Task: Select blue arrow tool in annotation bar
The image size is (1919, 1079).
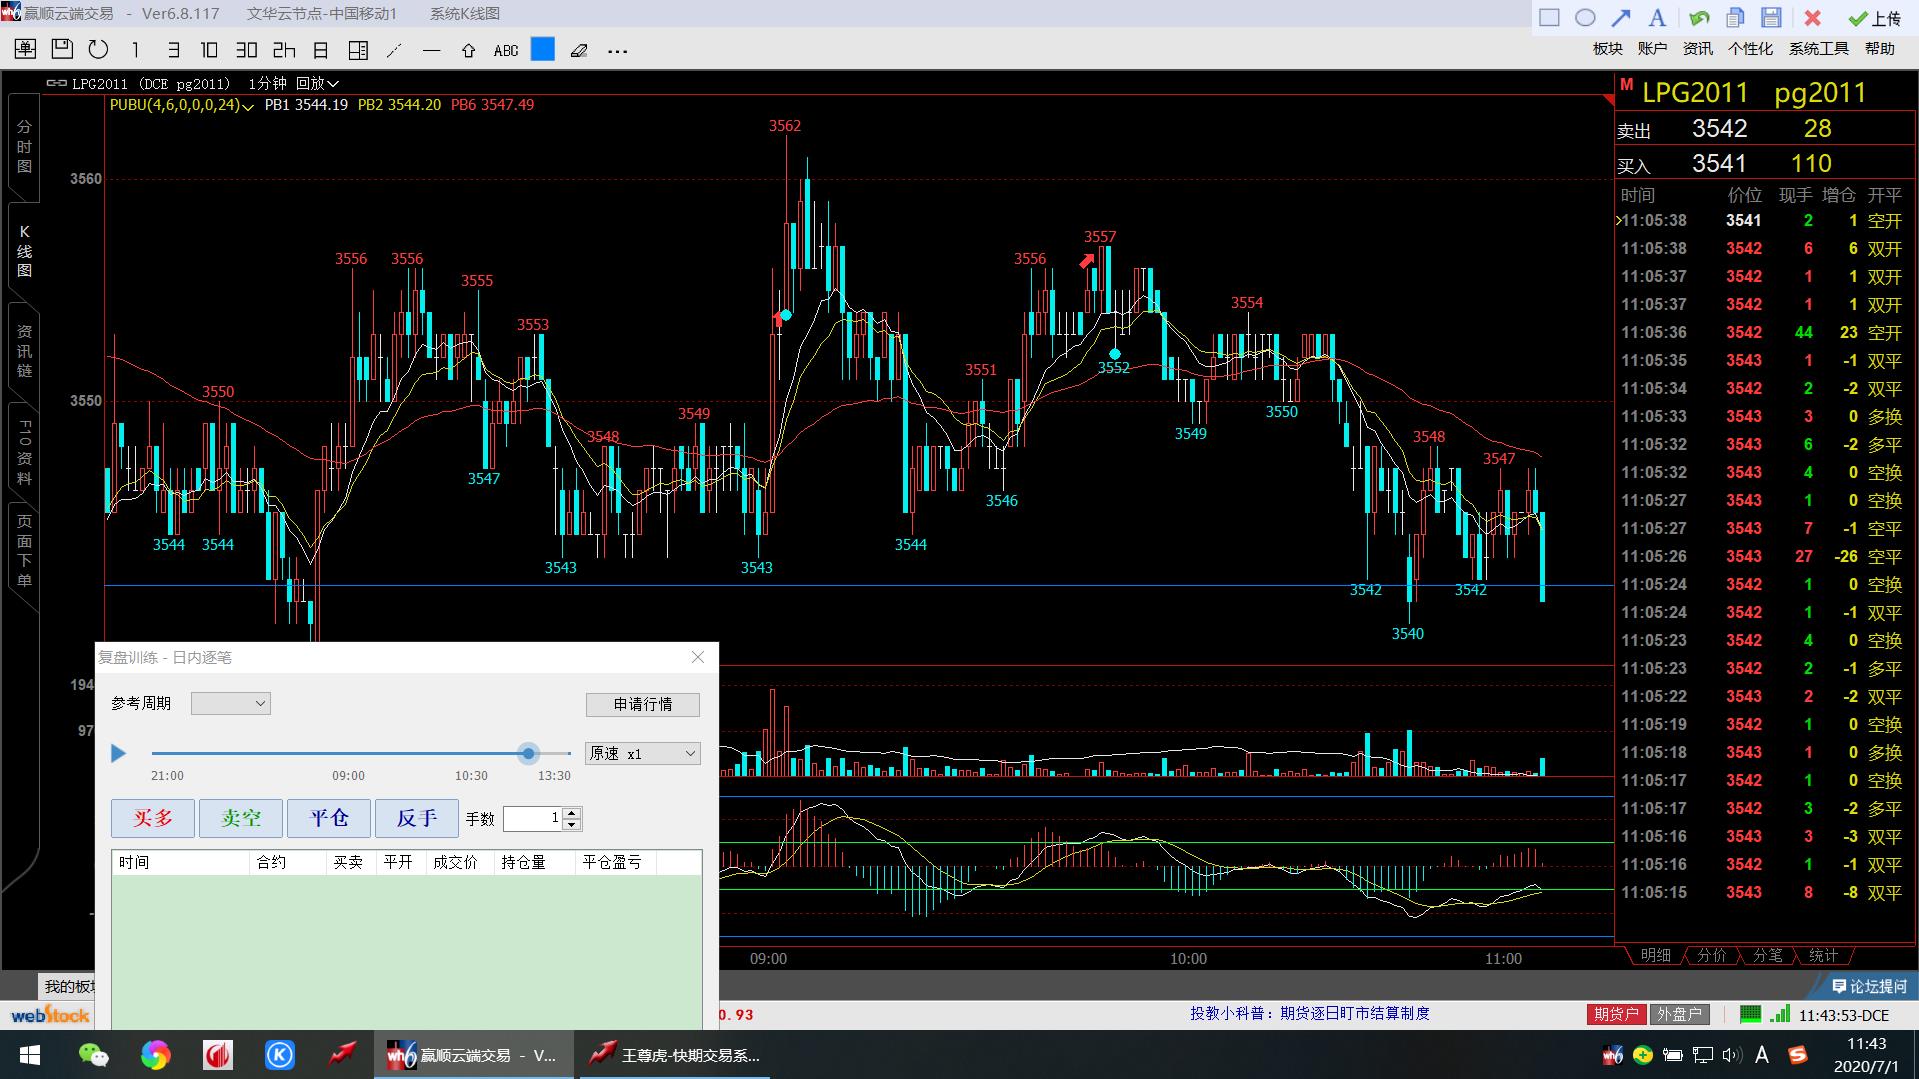Action: click(x=1621, y=17)
